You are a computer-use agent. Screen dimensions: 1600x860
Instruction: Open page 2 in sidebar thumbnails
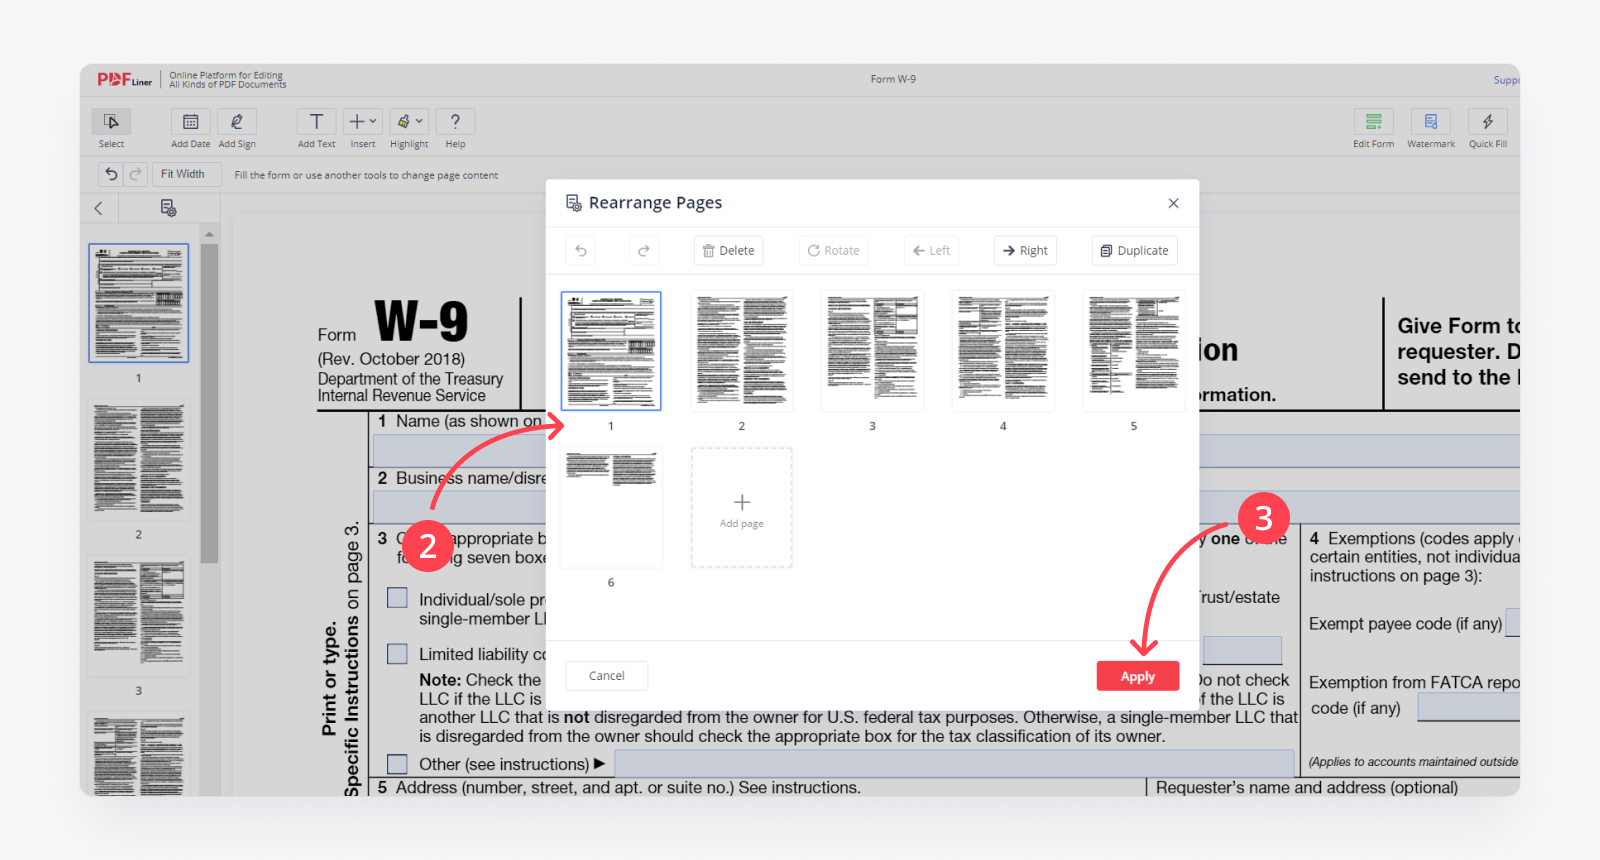point(138,460)
